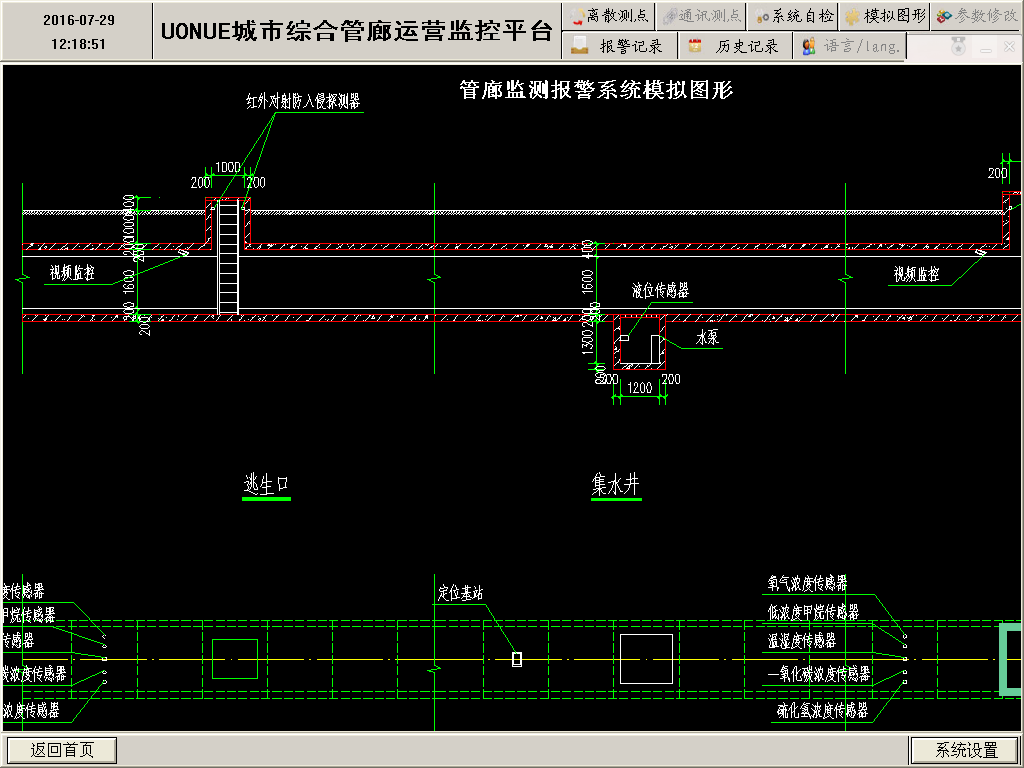Click the 通讯测点 communication points icon

tap(670, 16)
